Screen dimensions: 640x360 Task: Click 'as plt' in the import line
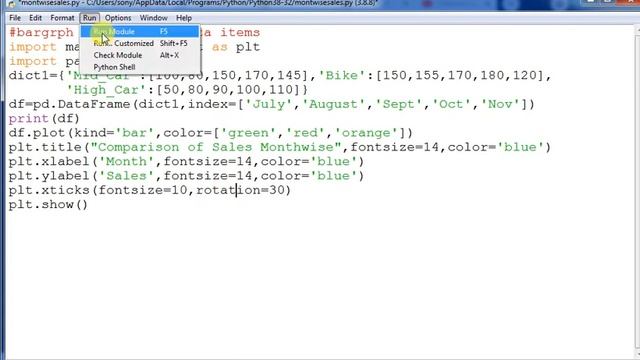pos(236,47)
